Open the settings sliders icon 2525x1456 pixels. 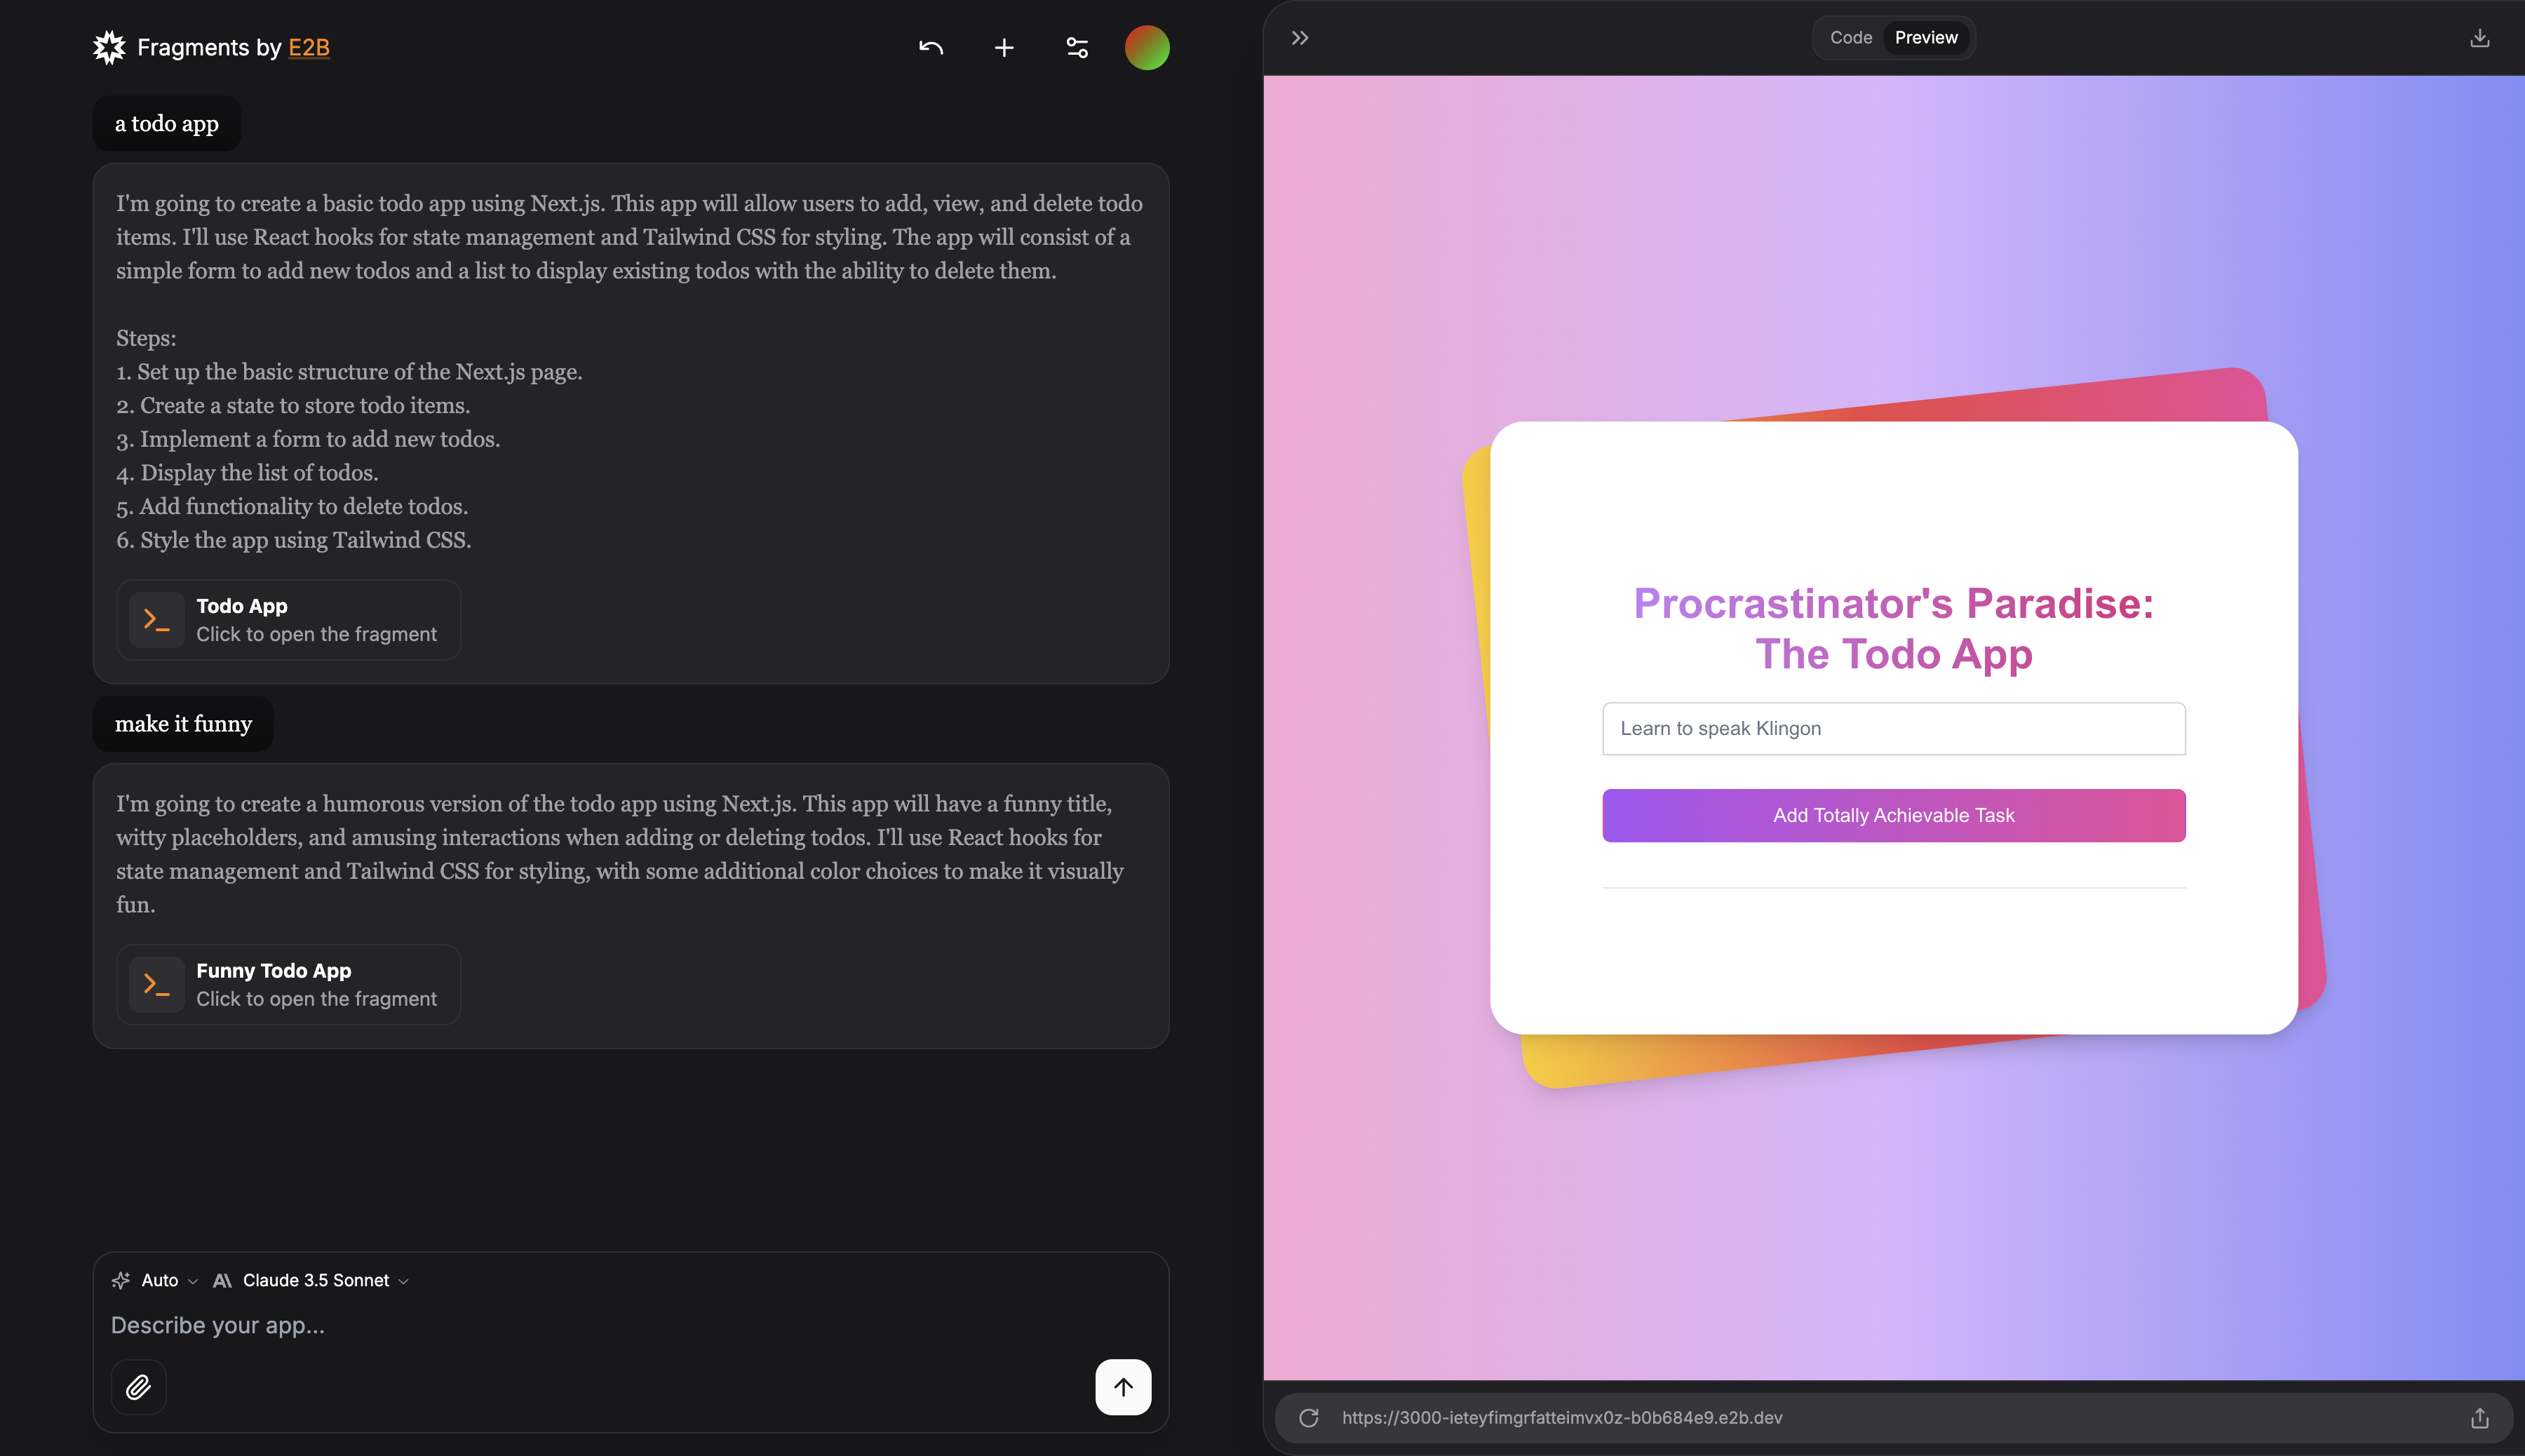tap(1077, 47)
